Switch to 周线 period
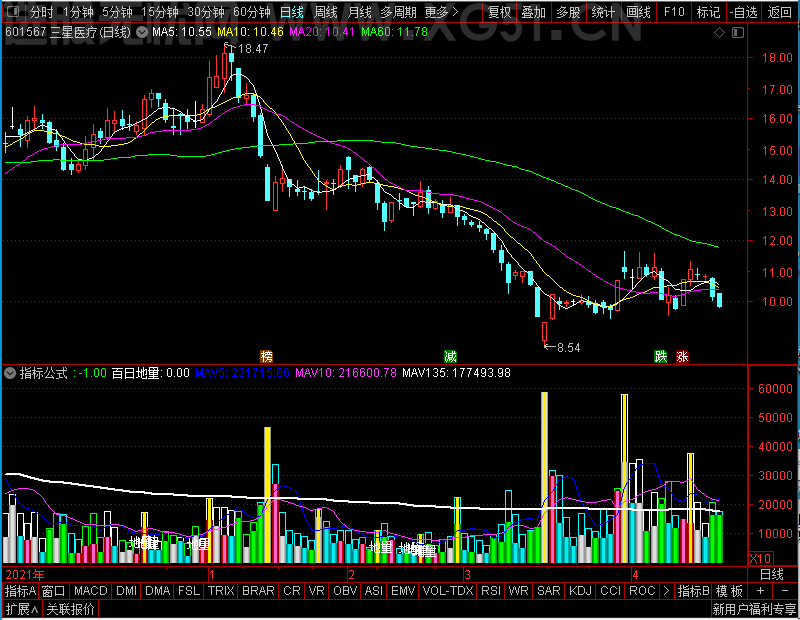 coord(326,12)
